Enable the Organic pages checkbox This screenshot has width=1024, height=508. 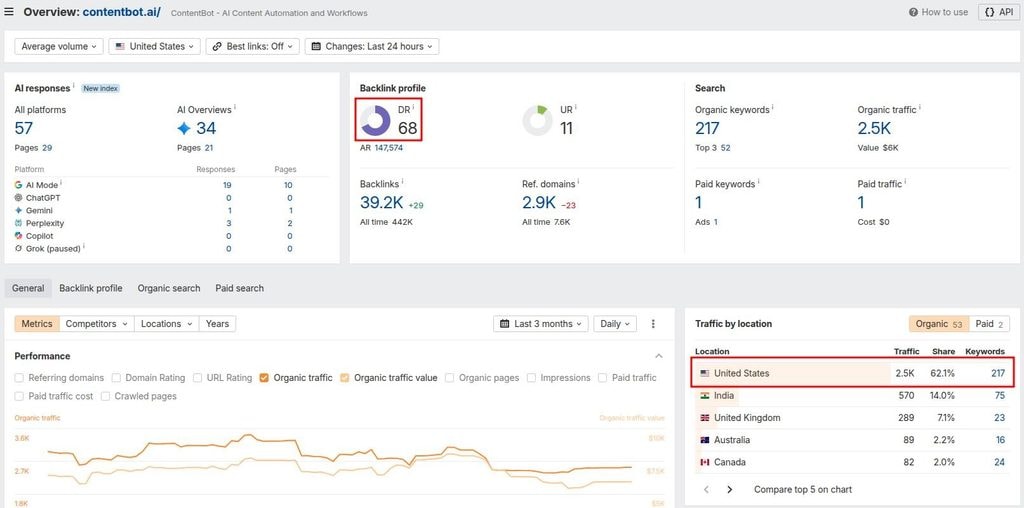tap(450, 377)
